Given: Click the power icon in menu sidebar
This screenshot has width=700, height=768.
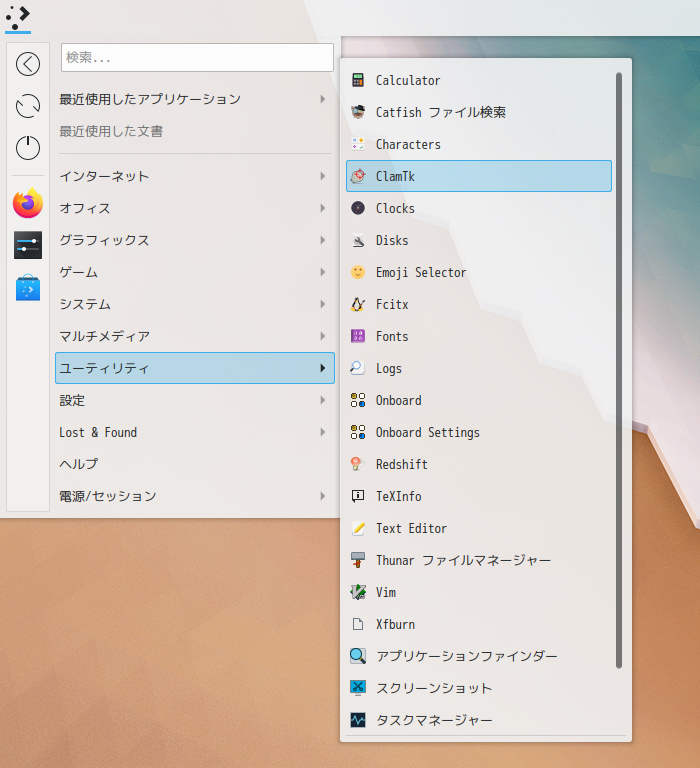Looking at the screenshot, I should coord(28,147).
